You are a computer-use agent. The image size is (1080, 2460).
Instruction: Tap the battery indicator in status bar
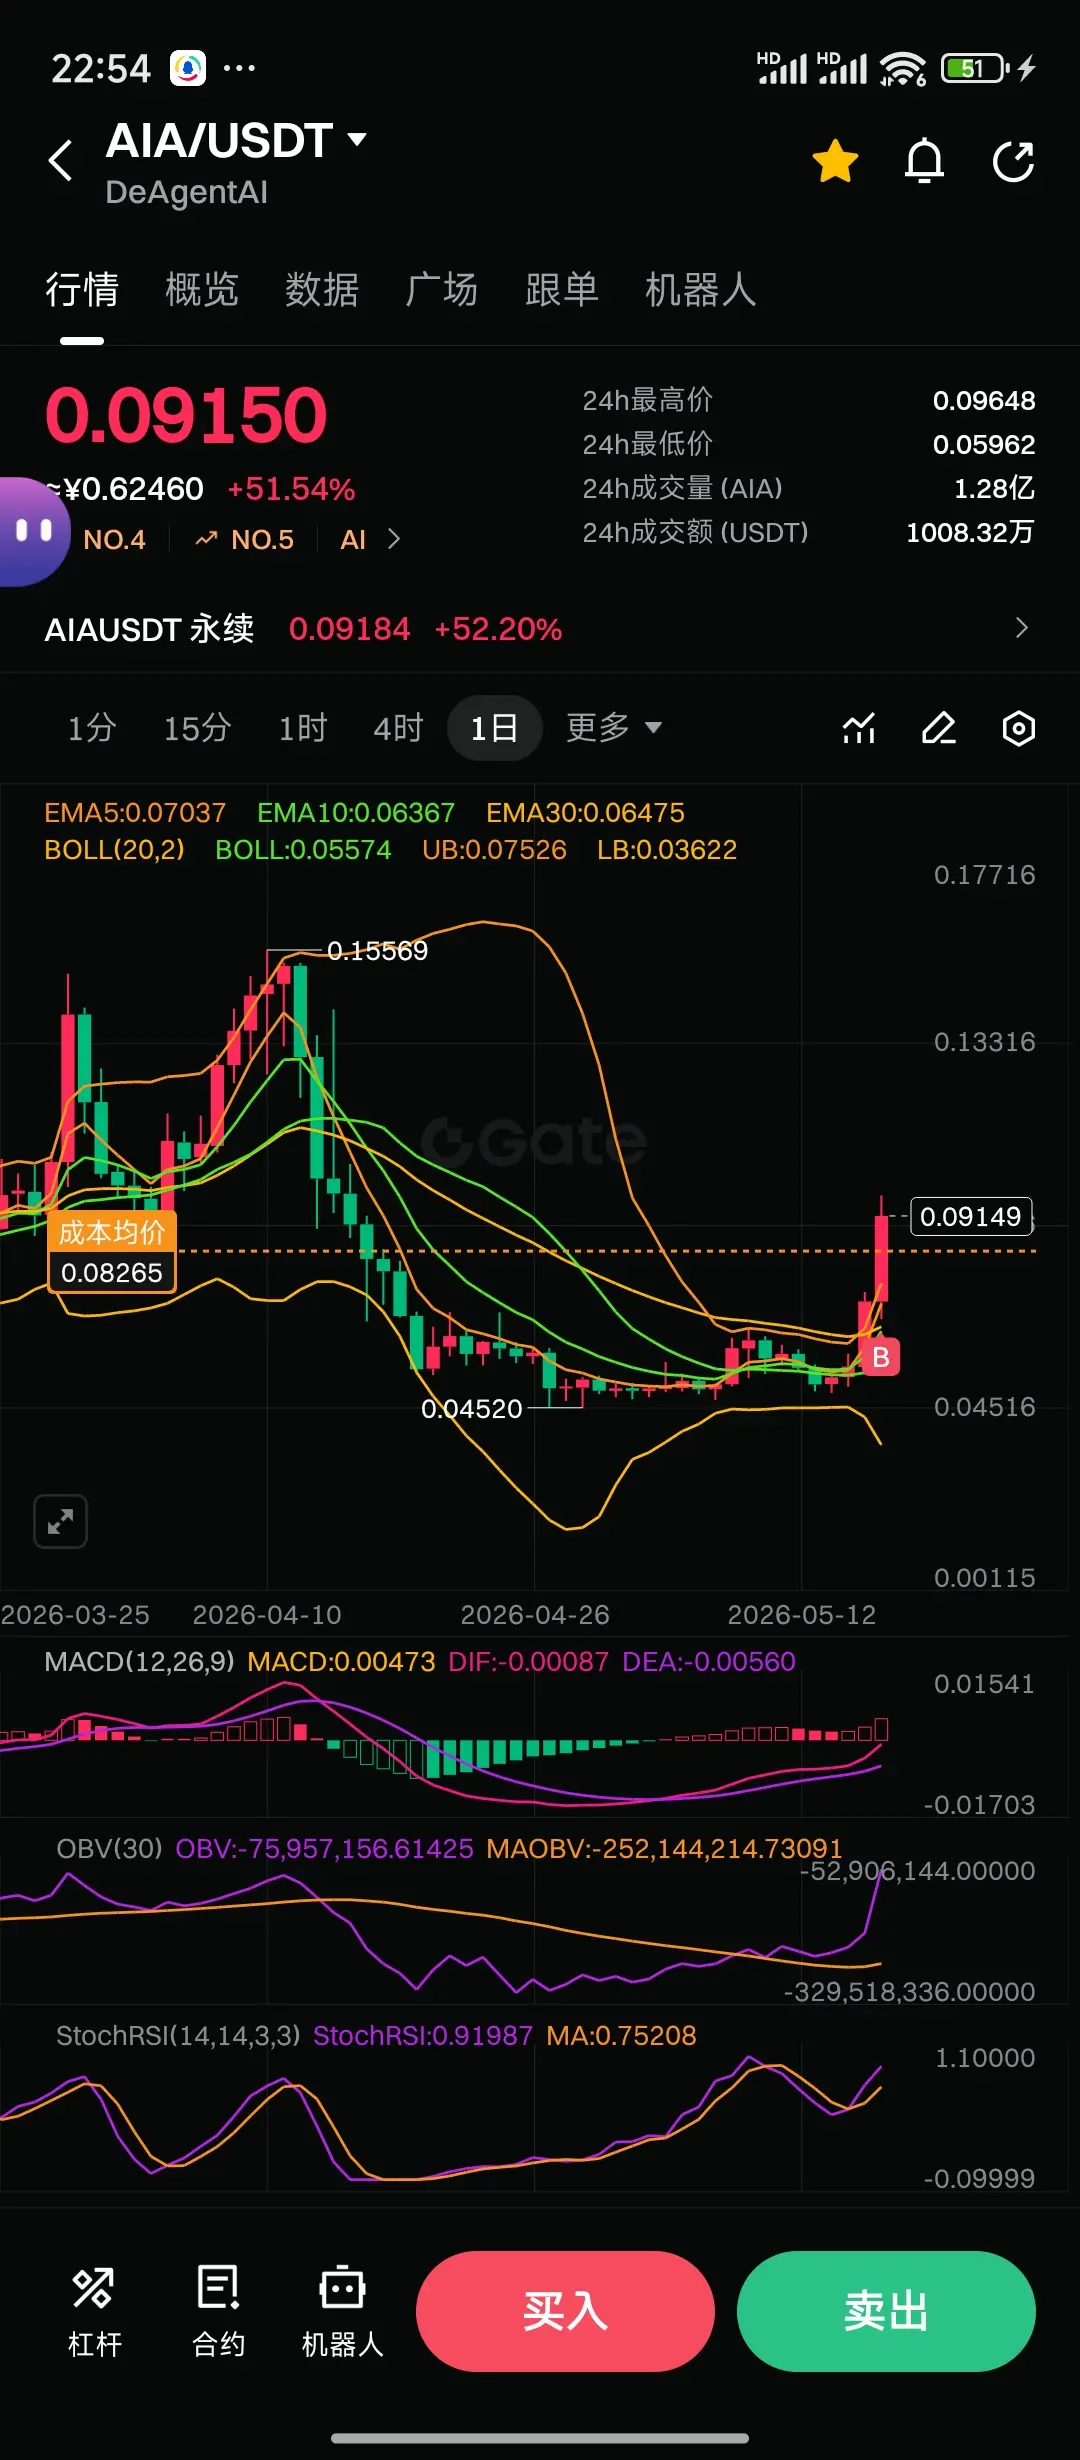pyautogui.click(x=975, y=68)
